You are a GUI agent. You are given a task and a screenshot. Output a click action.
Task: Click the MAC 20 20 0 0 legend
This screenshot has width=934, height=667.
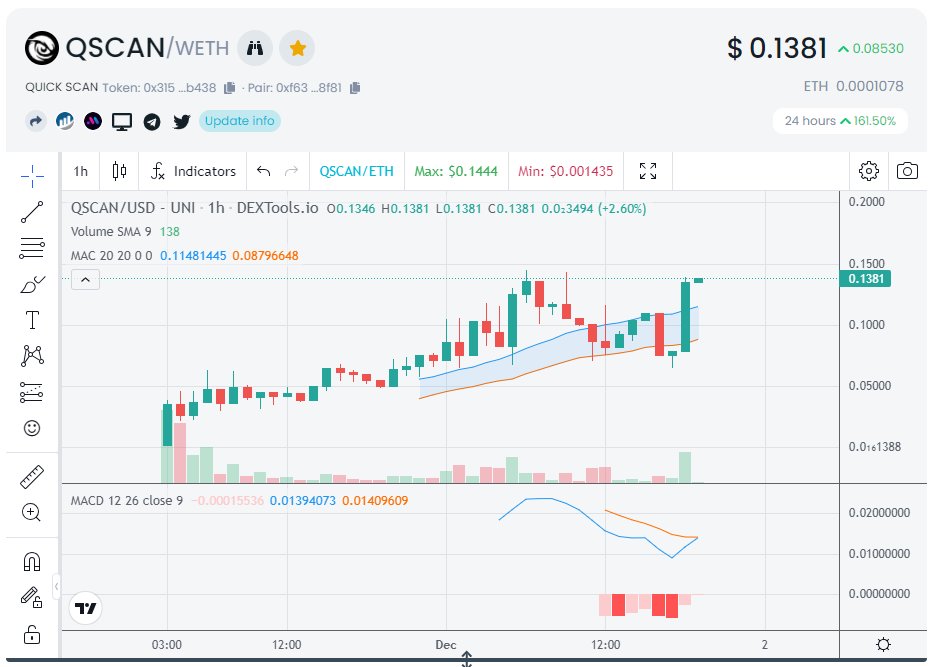(111, 256)
